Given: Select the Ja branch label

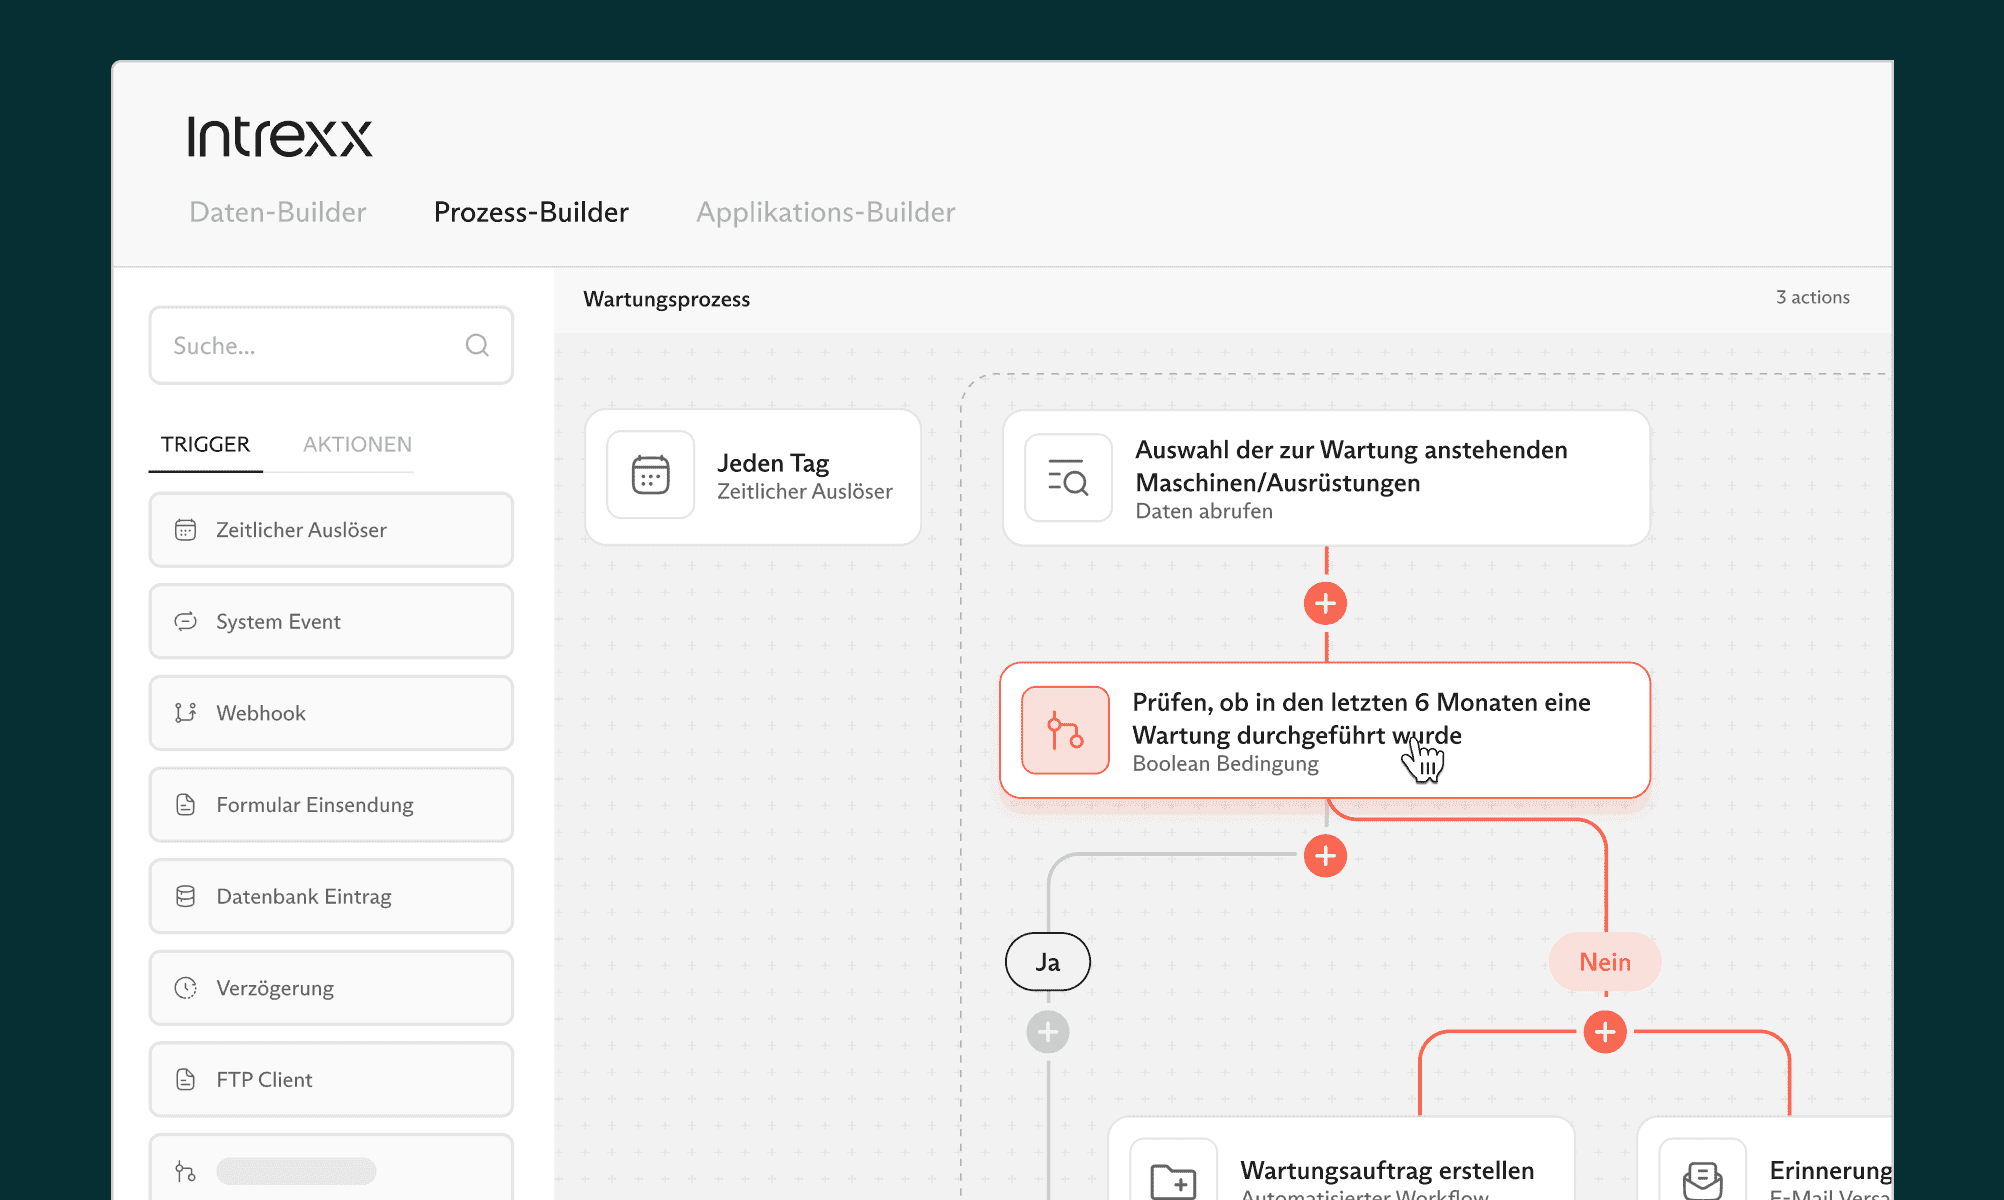Looking at the screenshot, I should click(1047, 962).
